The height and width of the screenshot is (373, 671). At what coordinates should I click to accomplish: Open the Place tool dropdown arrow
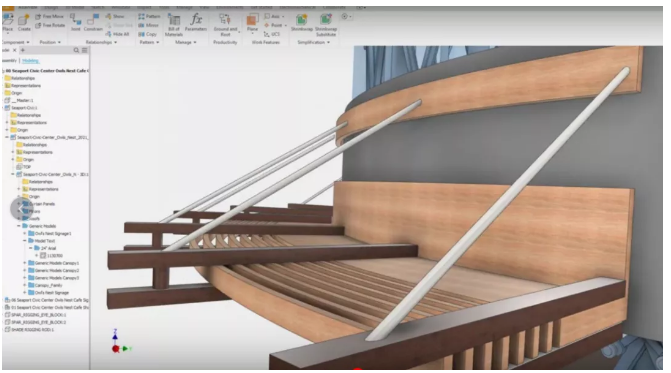click(x=8, y=33)
